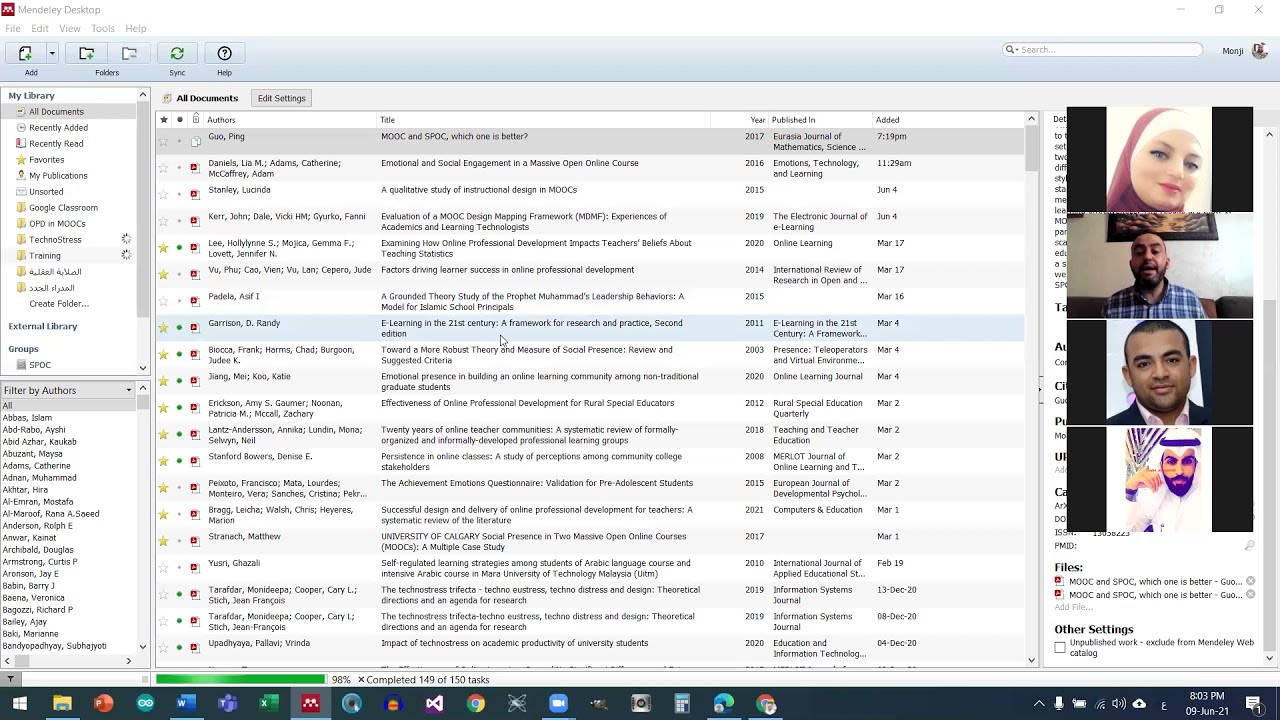Open the Windows Start menu
This screenshot has height=720, width=1280.
[x=20, y=704]
